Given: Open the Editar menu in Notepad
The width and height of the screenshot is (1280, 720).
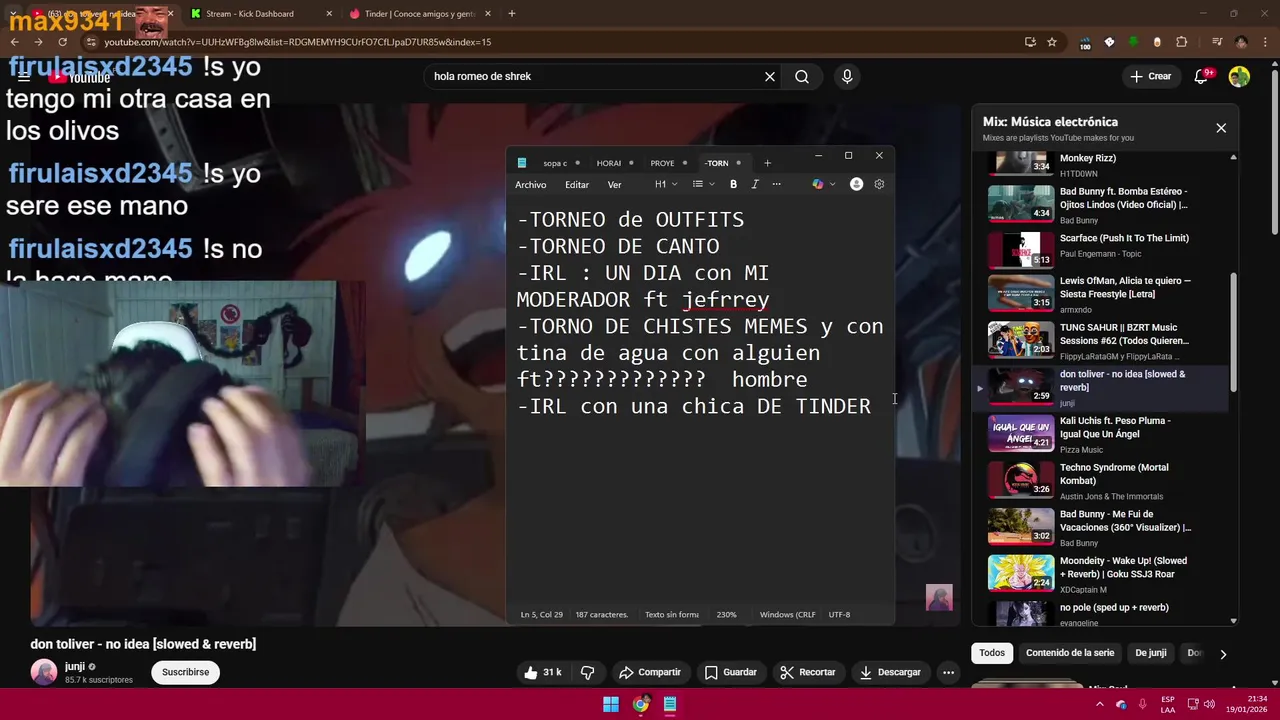Looking at the screenshot, I should pyautogui.click(x=577, y=184).
